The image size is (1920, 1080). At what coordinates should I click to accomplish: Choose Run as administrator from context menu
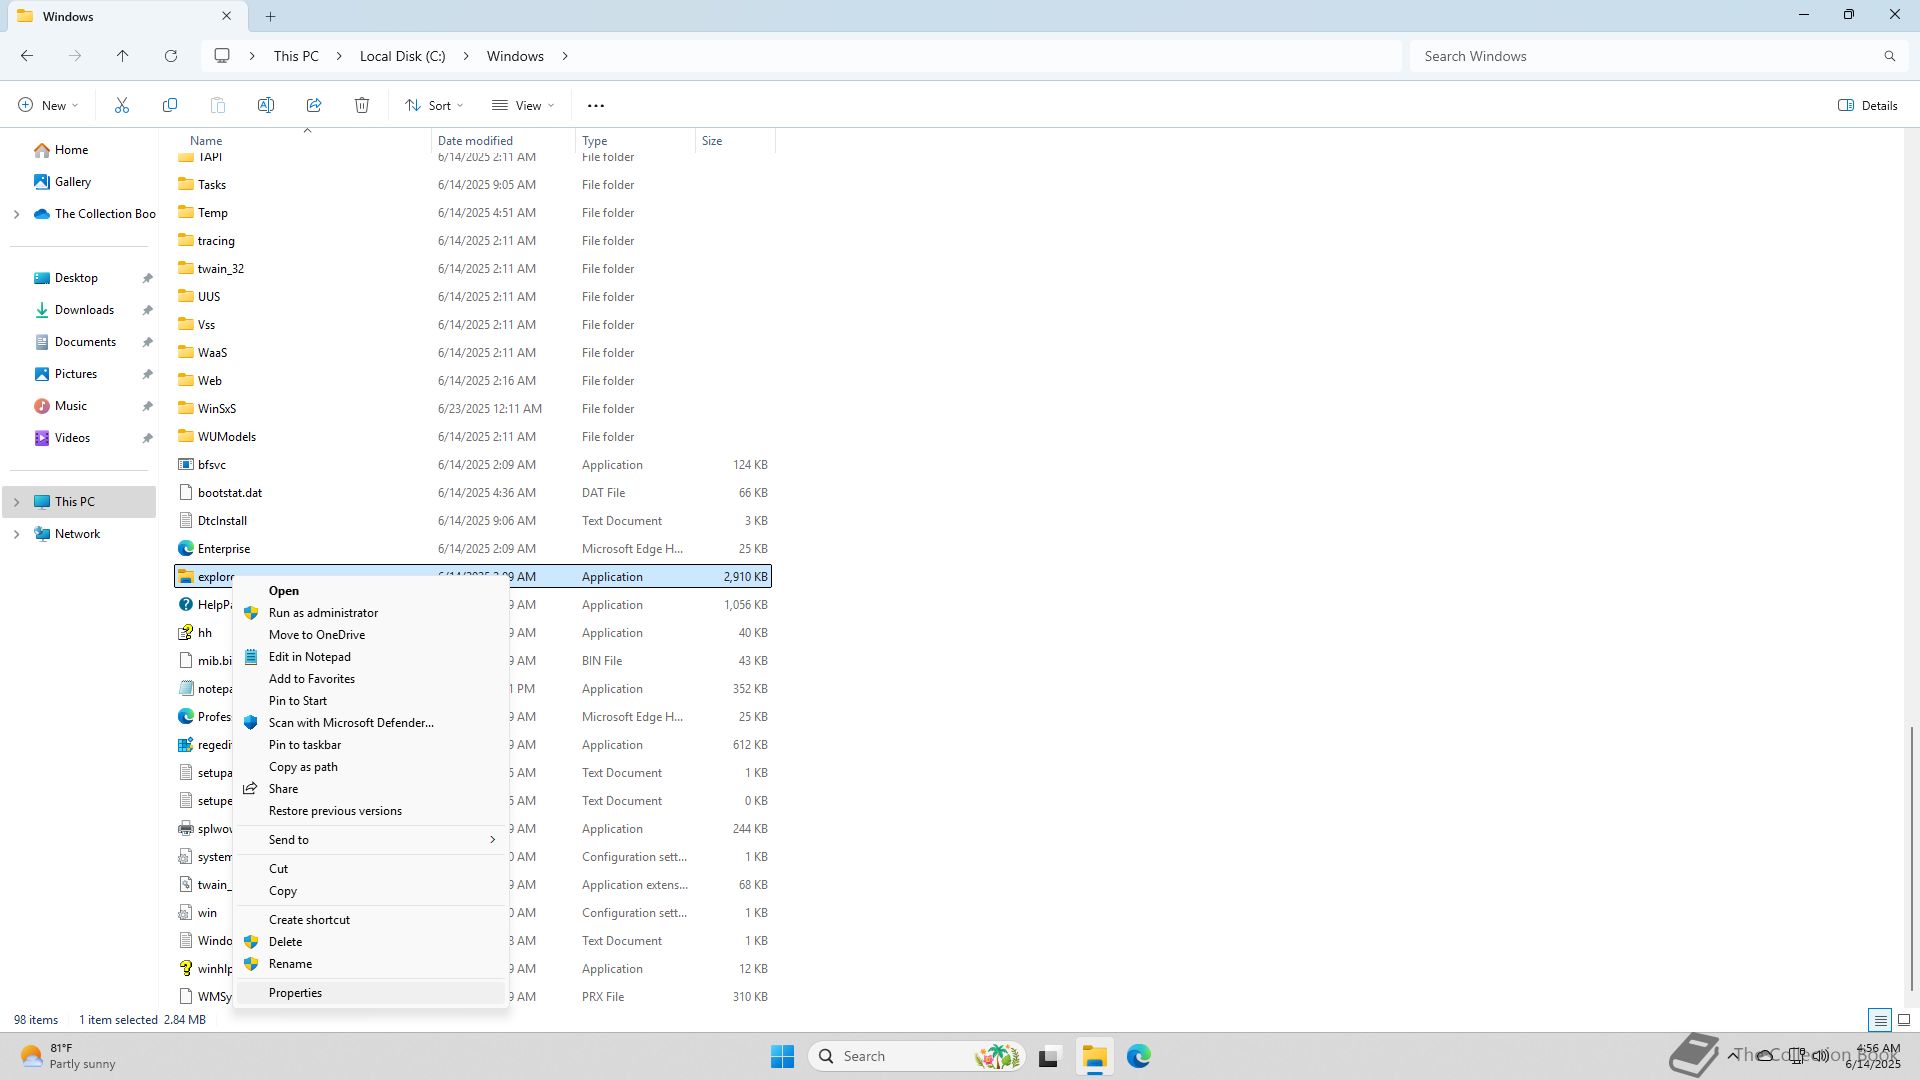323,613
